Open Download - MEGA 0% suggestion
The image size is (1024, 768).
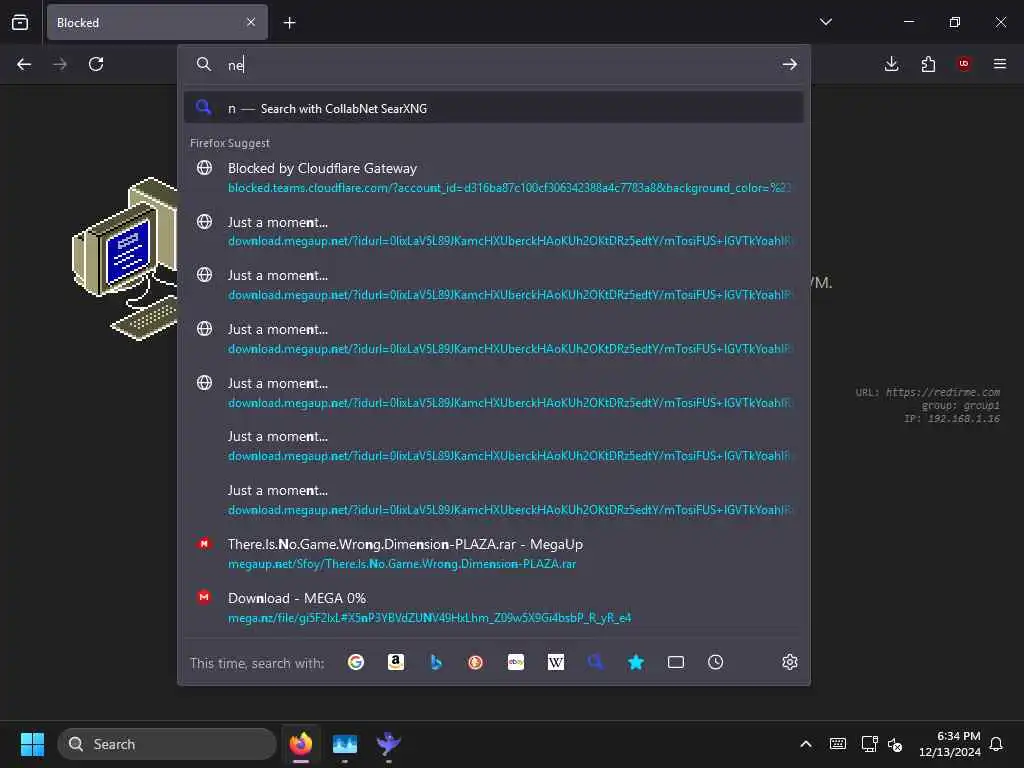(x=494, y=608)
